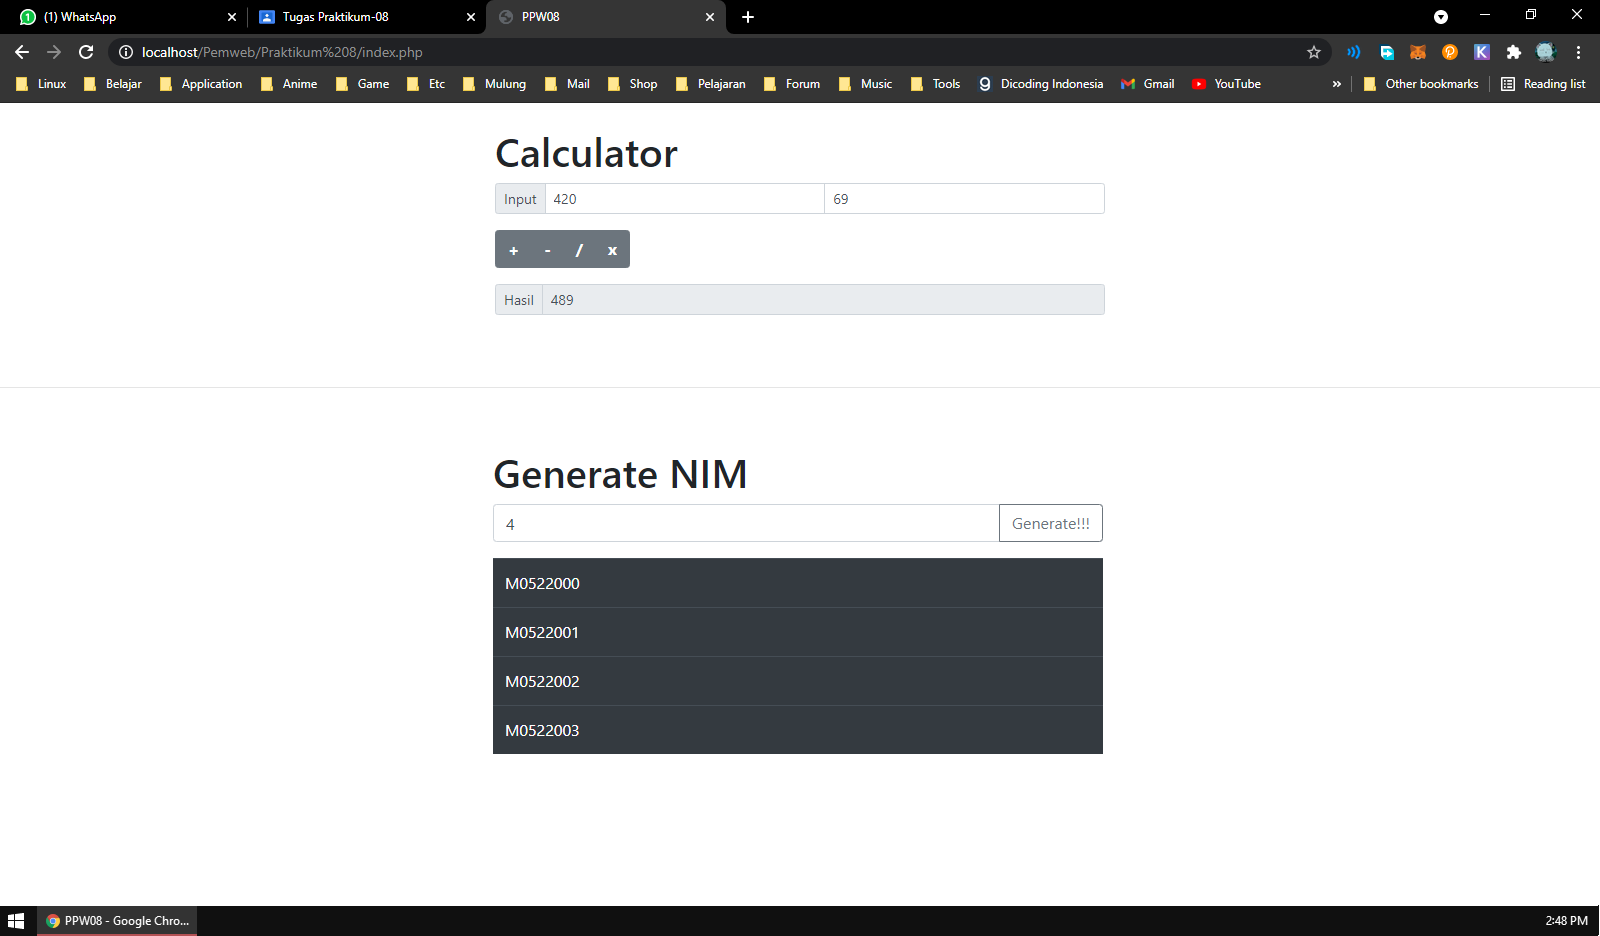1600x936 pixels.
Task: Open the Other bookmarks folder
Action: point(1421,84)
